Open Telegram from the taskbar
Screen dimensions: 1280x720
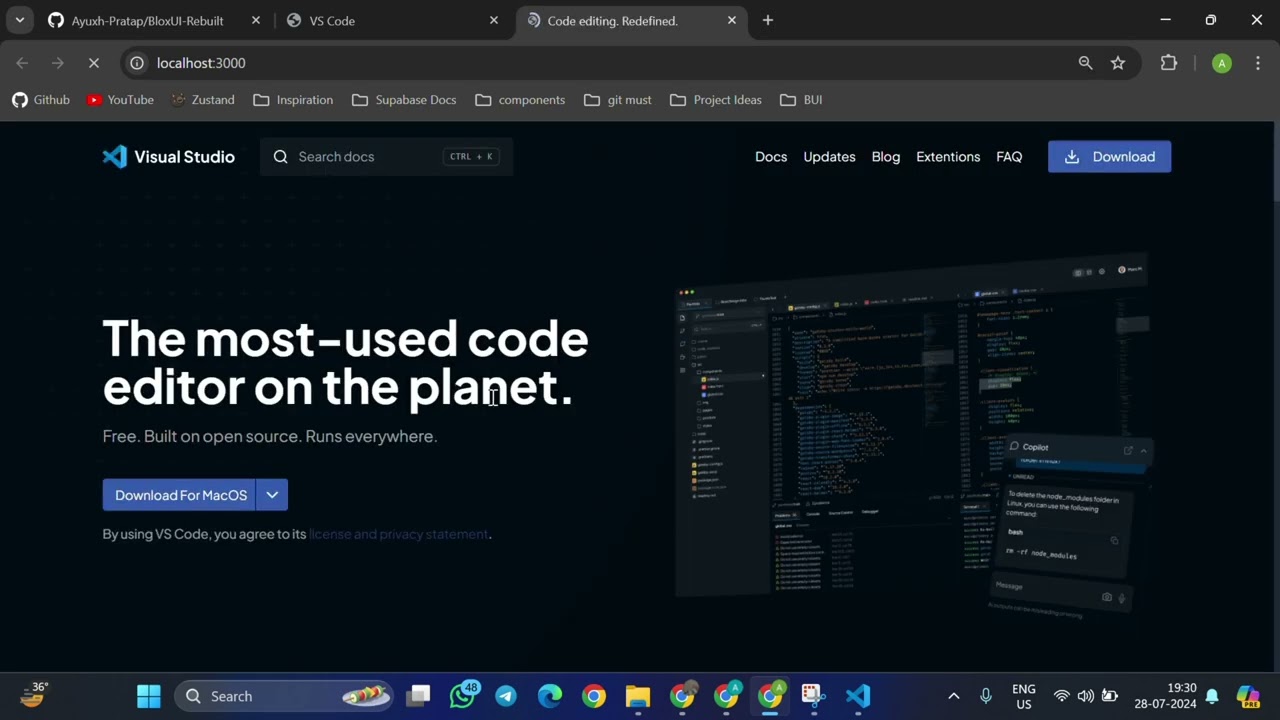[506, 696]
